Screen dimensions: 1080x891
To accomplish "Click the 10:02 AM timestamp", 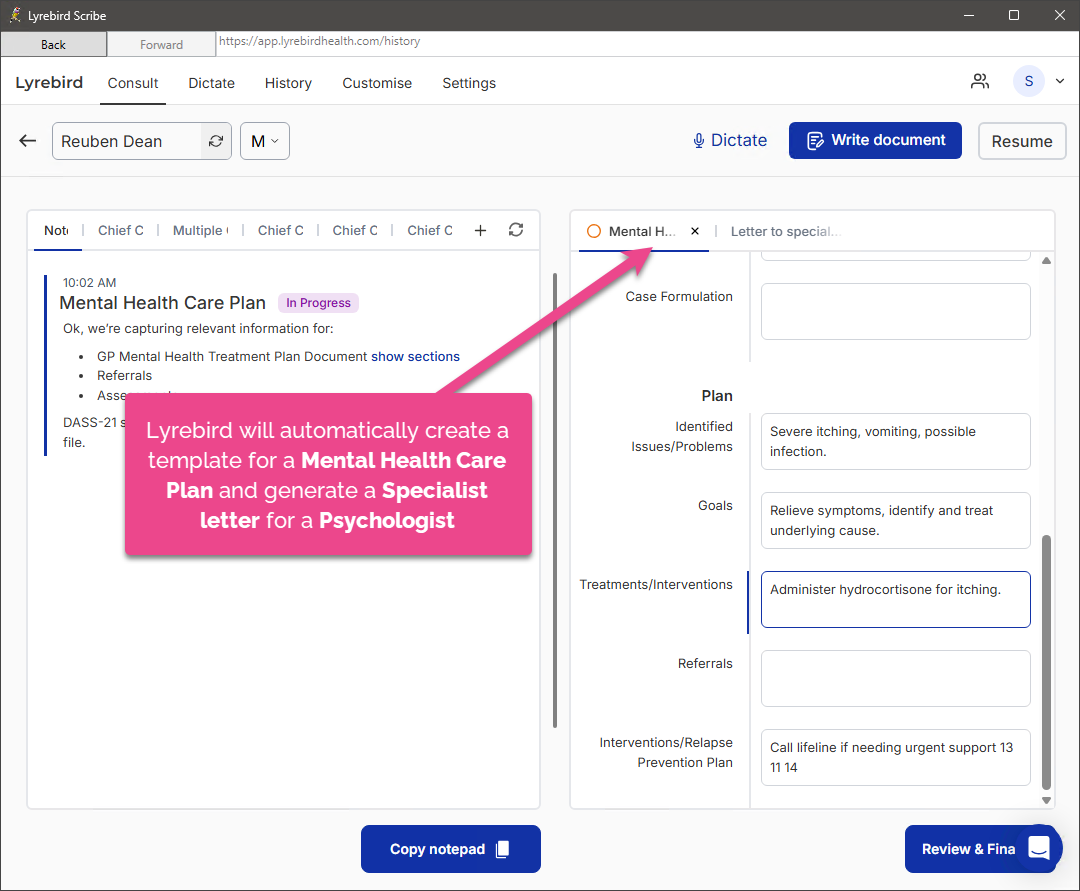I will tap(90, 283).
